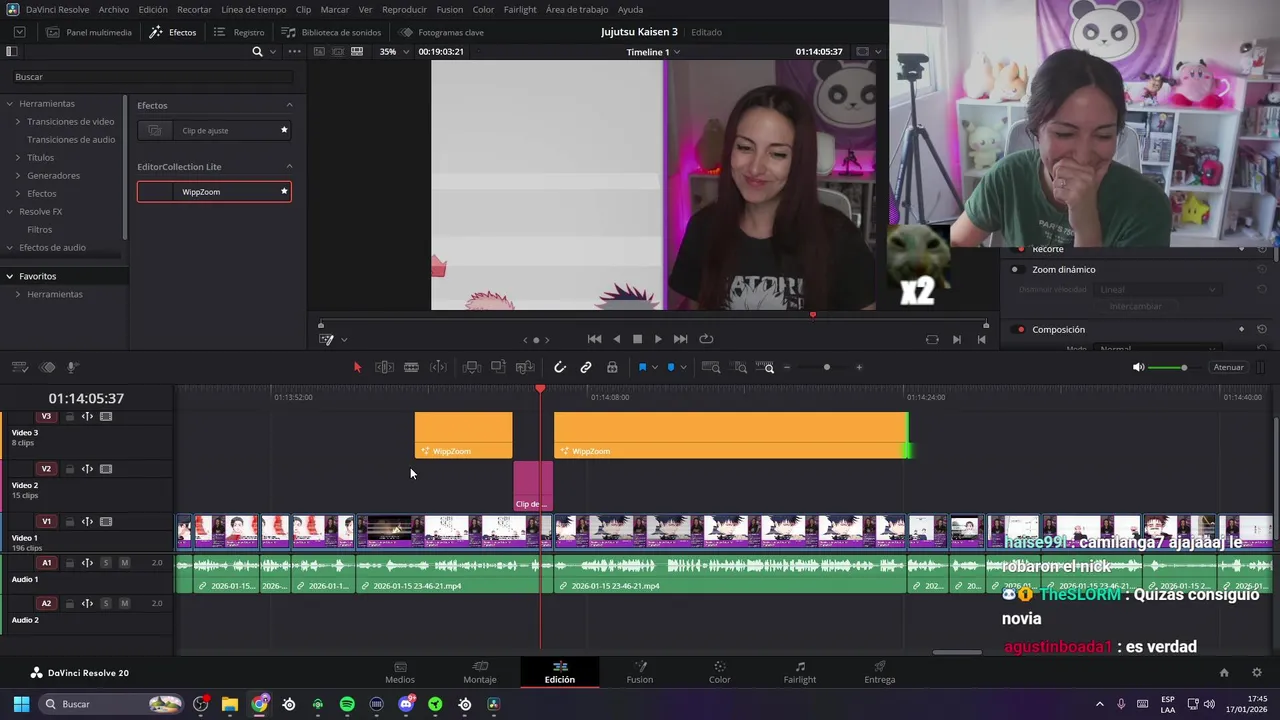1280x720 pixels.
Task: Activate the Blade edit mode tool
Action: point(411,367)
